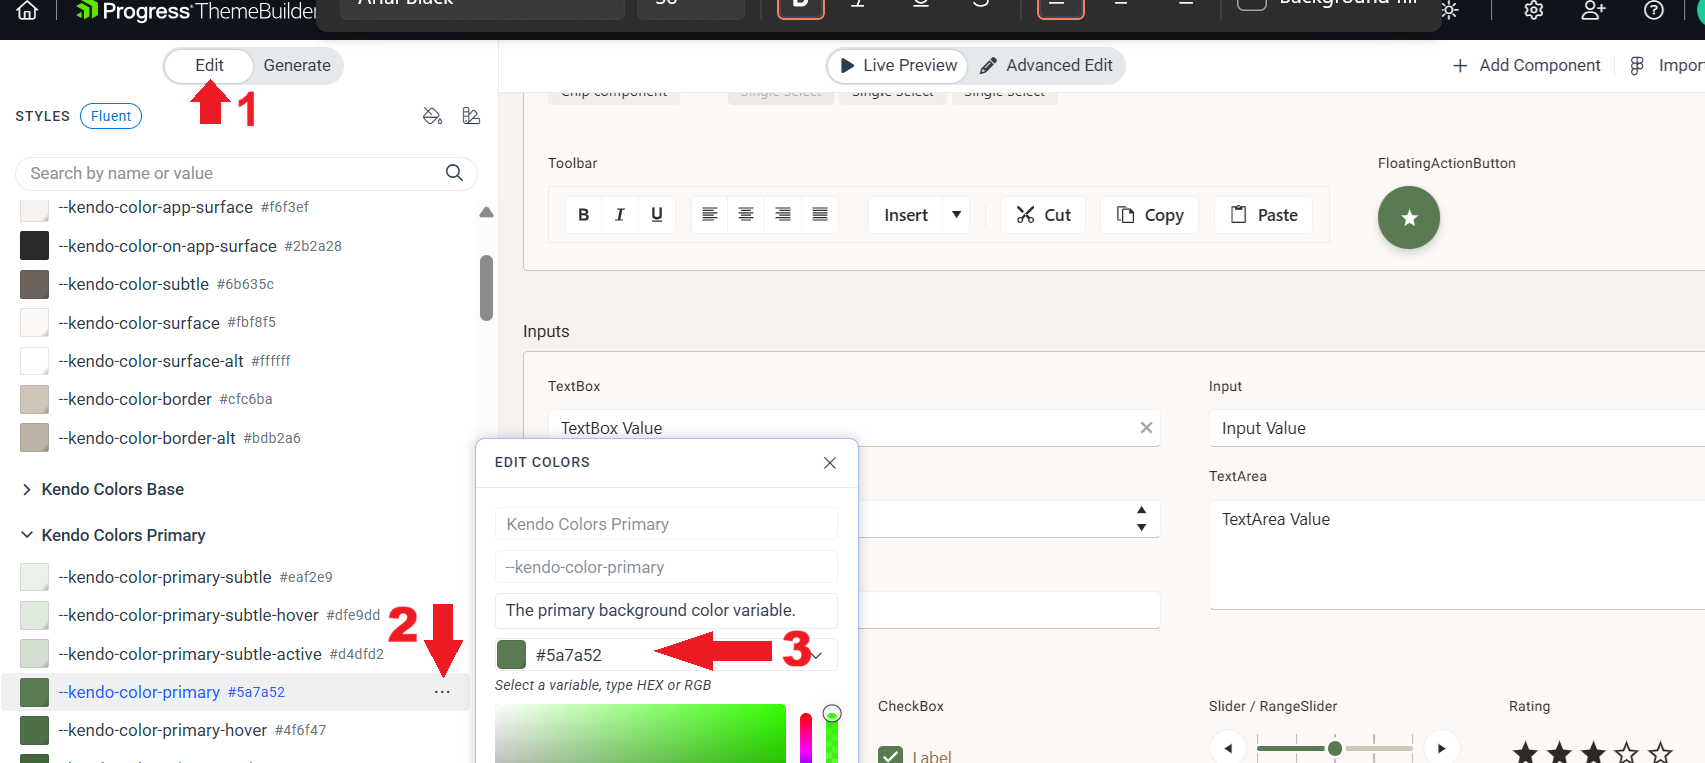Image resolution: width=1705 pixels, height=763 pixels.
Task: Toggle Underline in the preview Toolbar
Action: click(657, 215)
